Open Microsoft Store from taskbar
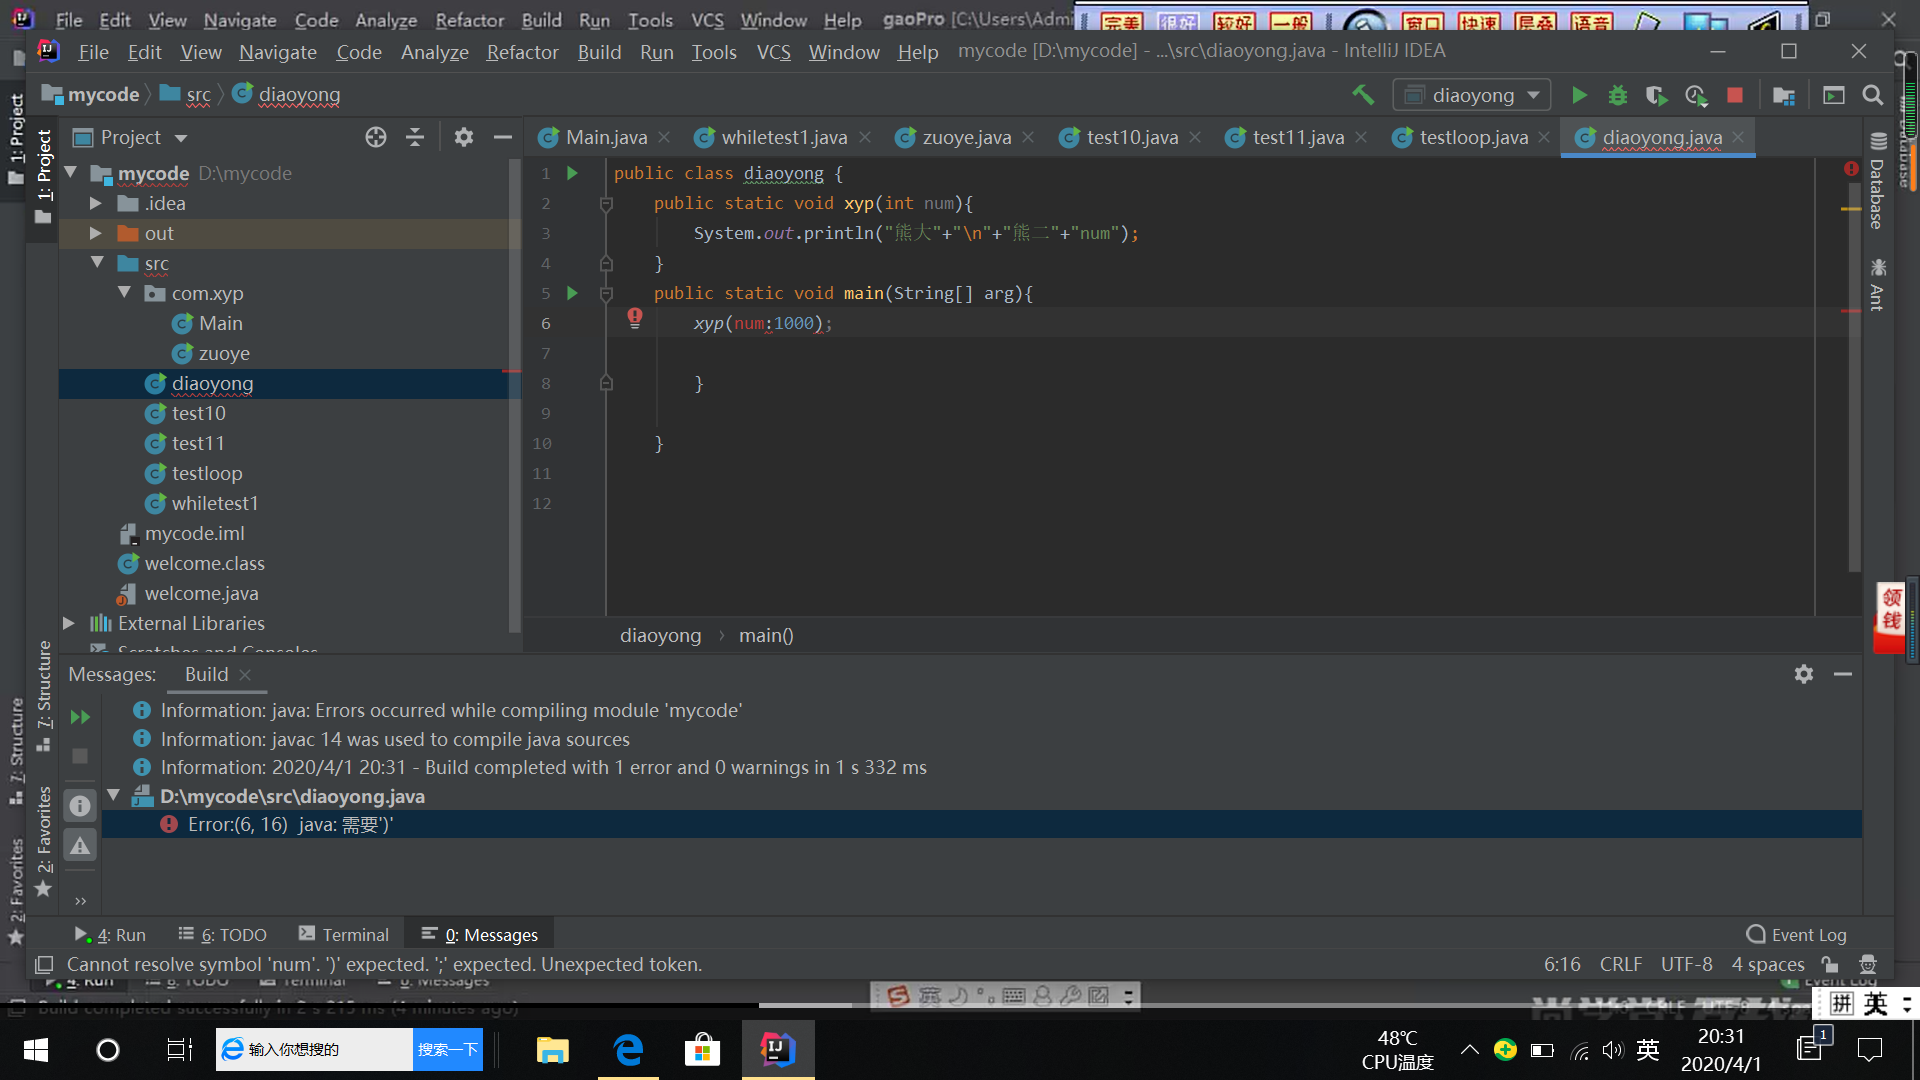Viewport: 1920px width, 1080px height. (x=702, y=1050)
